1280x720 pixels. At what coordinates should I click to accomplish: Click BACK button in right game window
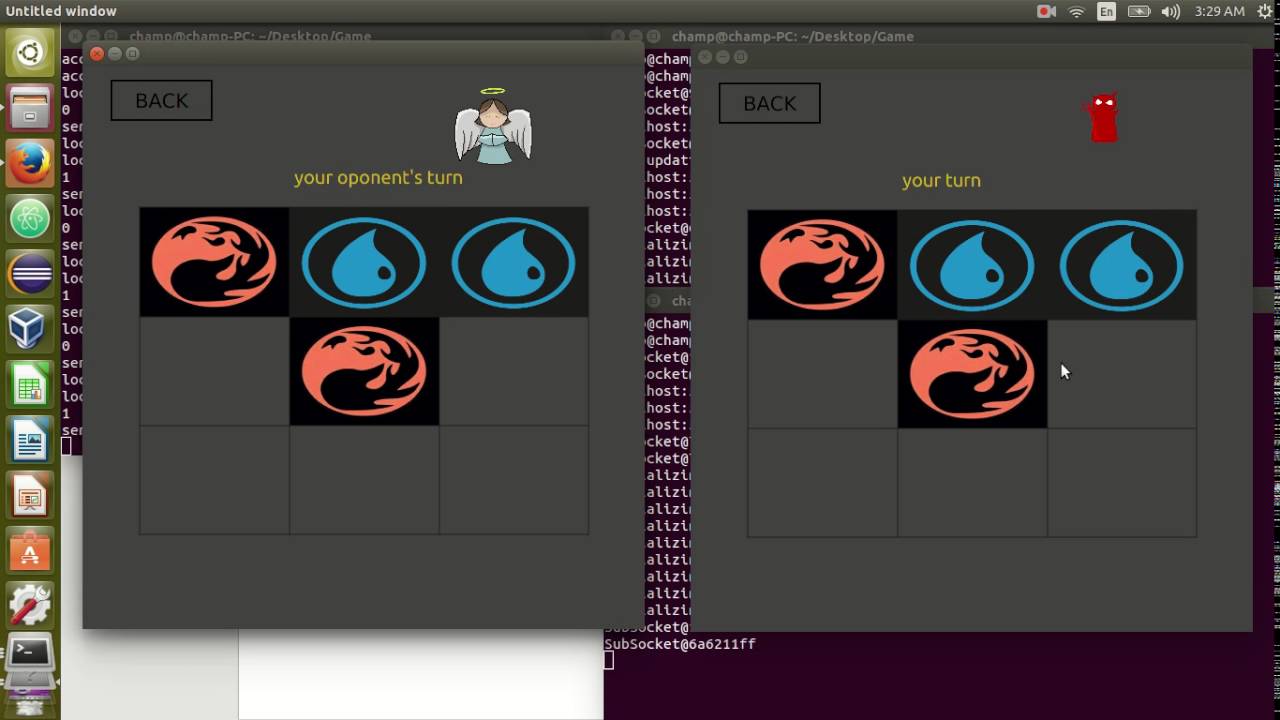pyautogui.click(x=769, y=104)
